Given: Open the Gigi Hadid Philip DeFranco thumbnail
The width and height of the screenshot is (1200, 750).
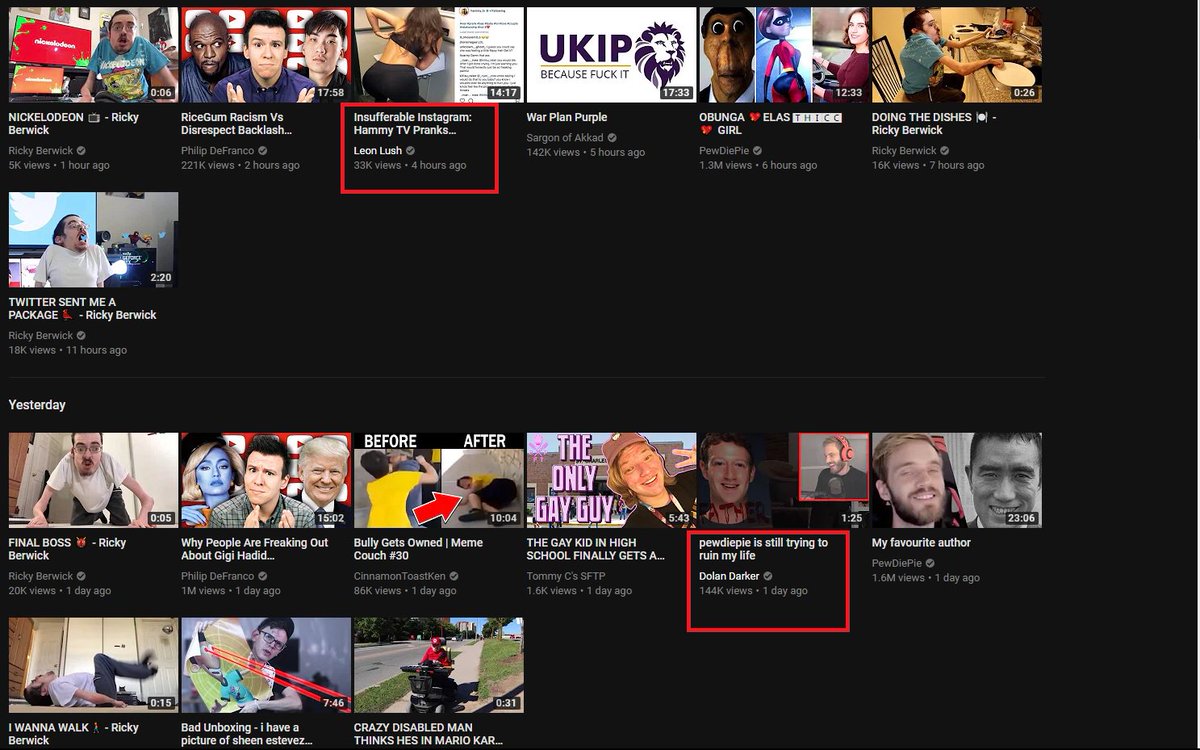Looking at the screenshot, I should (266, 480).
